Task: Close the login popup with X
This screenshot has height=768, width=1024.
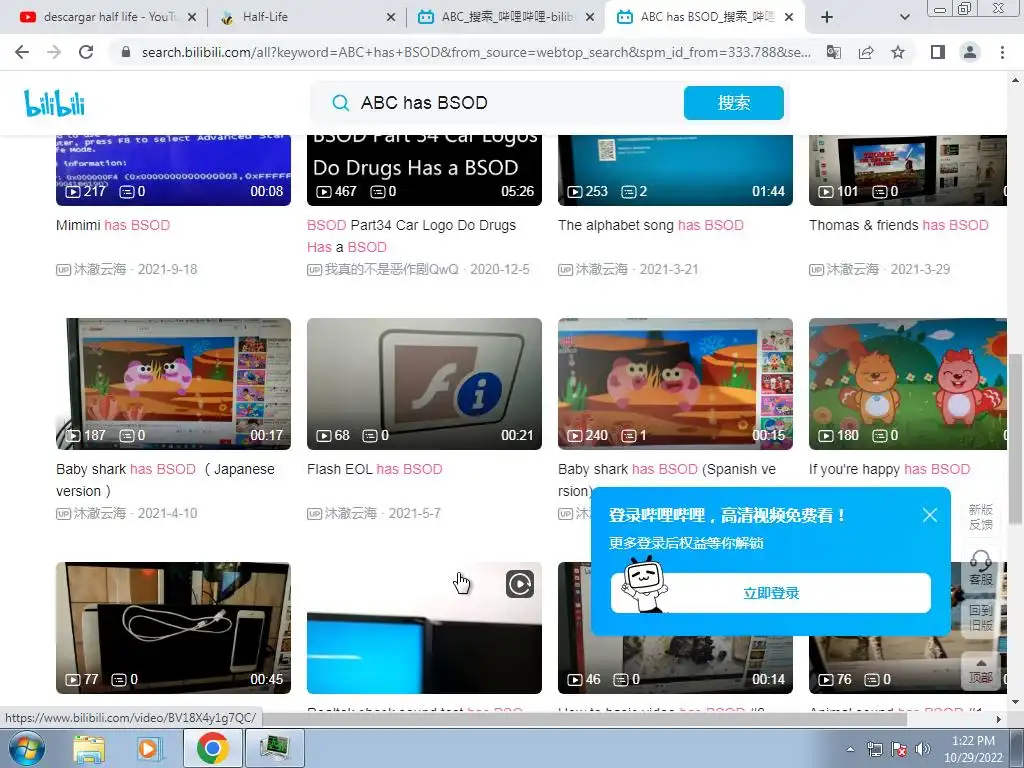Action: coord(930,515)
